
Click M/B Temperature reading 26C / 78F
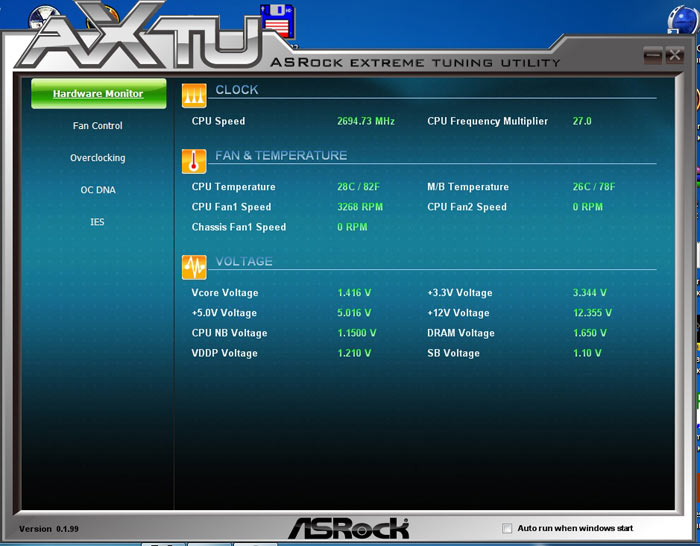(x=594, y=187)
